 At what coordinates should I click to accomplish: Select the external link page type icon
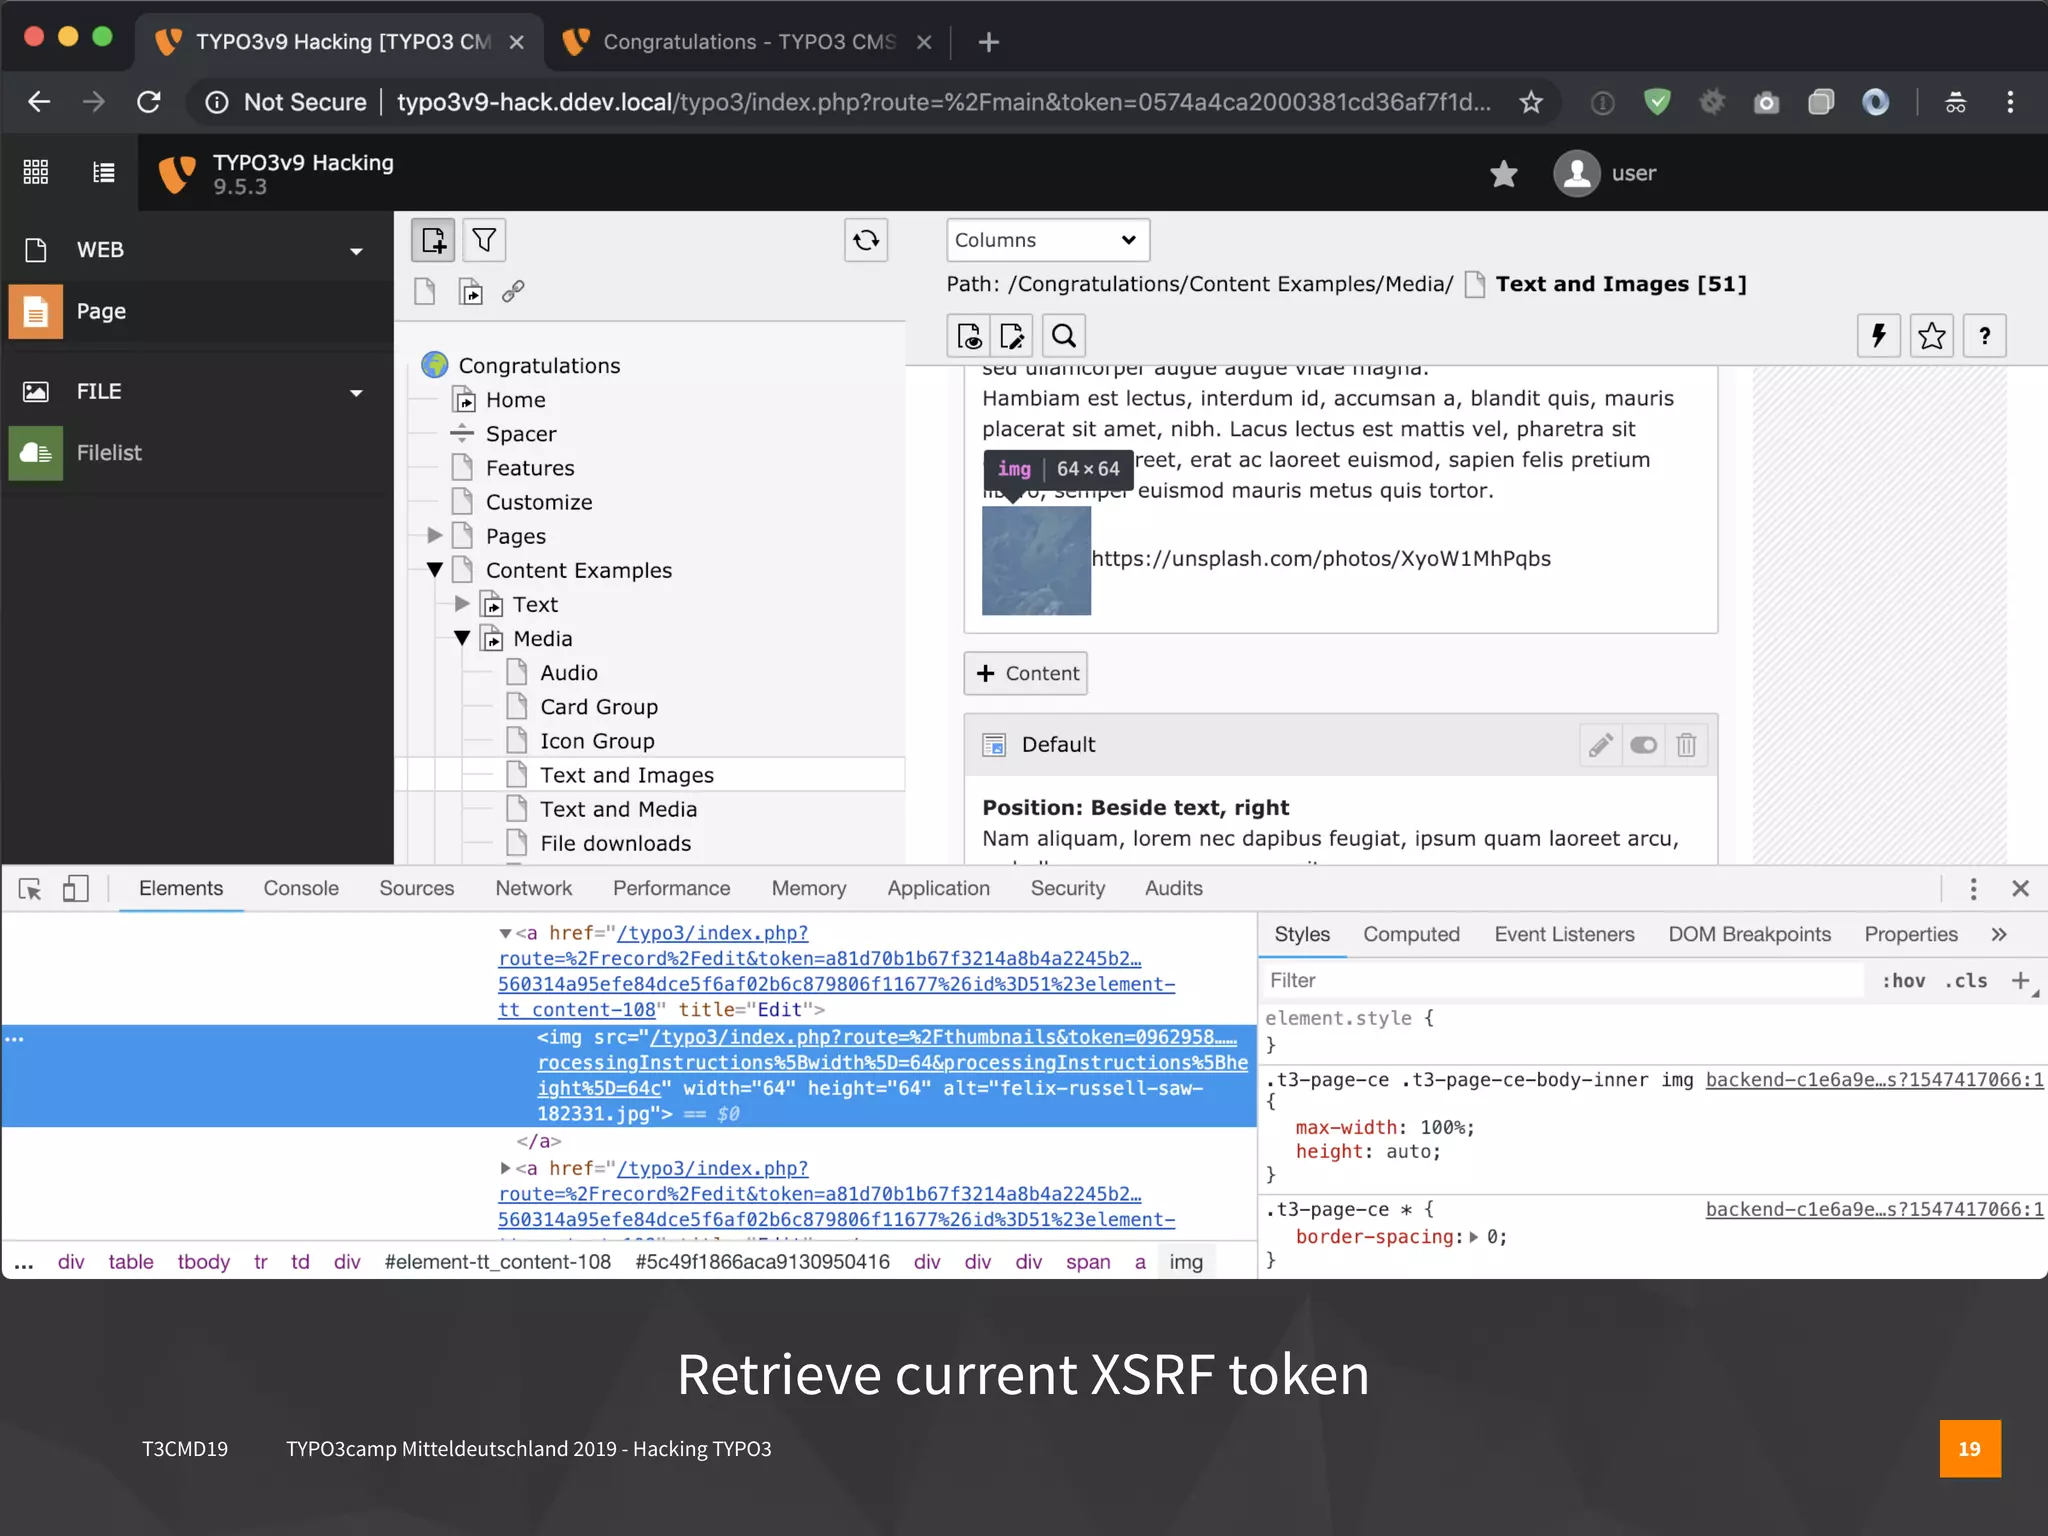tap(513, 291)
